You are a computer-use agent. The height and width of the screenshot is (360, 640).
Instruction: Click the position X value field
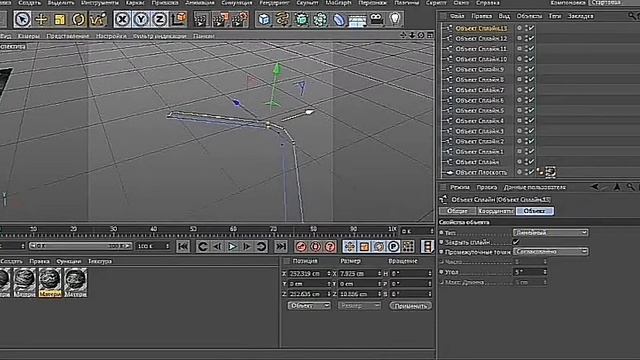[308, 273]
